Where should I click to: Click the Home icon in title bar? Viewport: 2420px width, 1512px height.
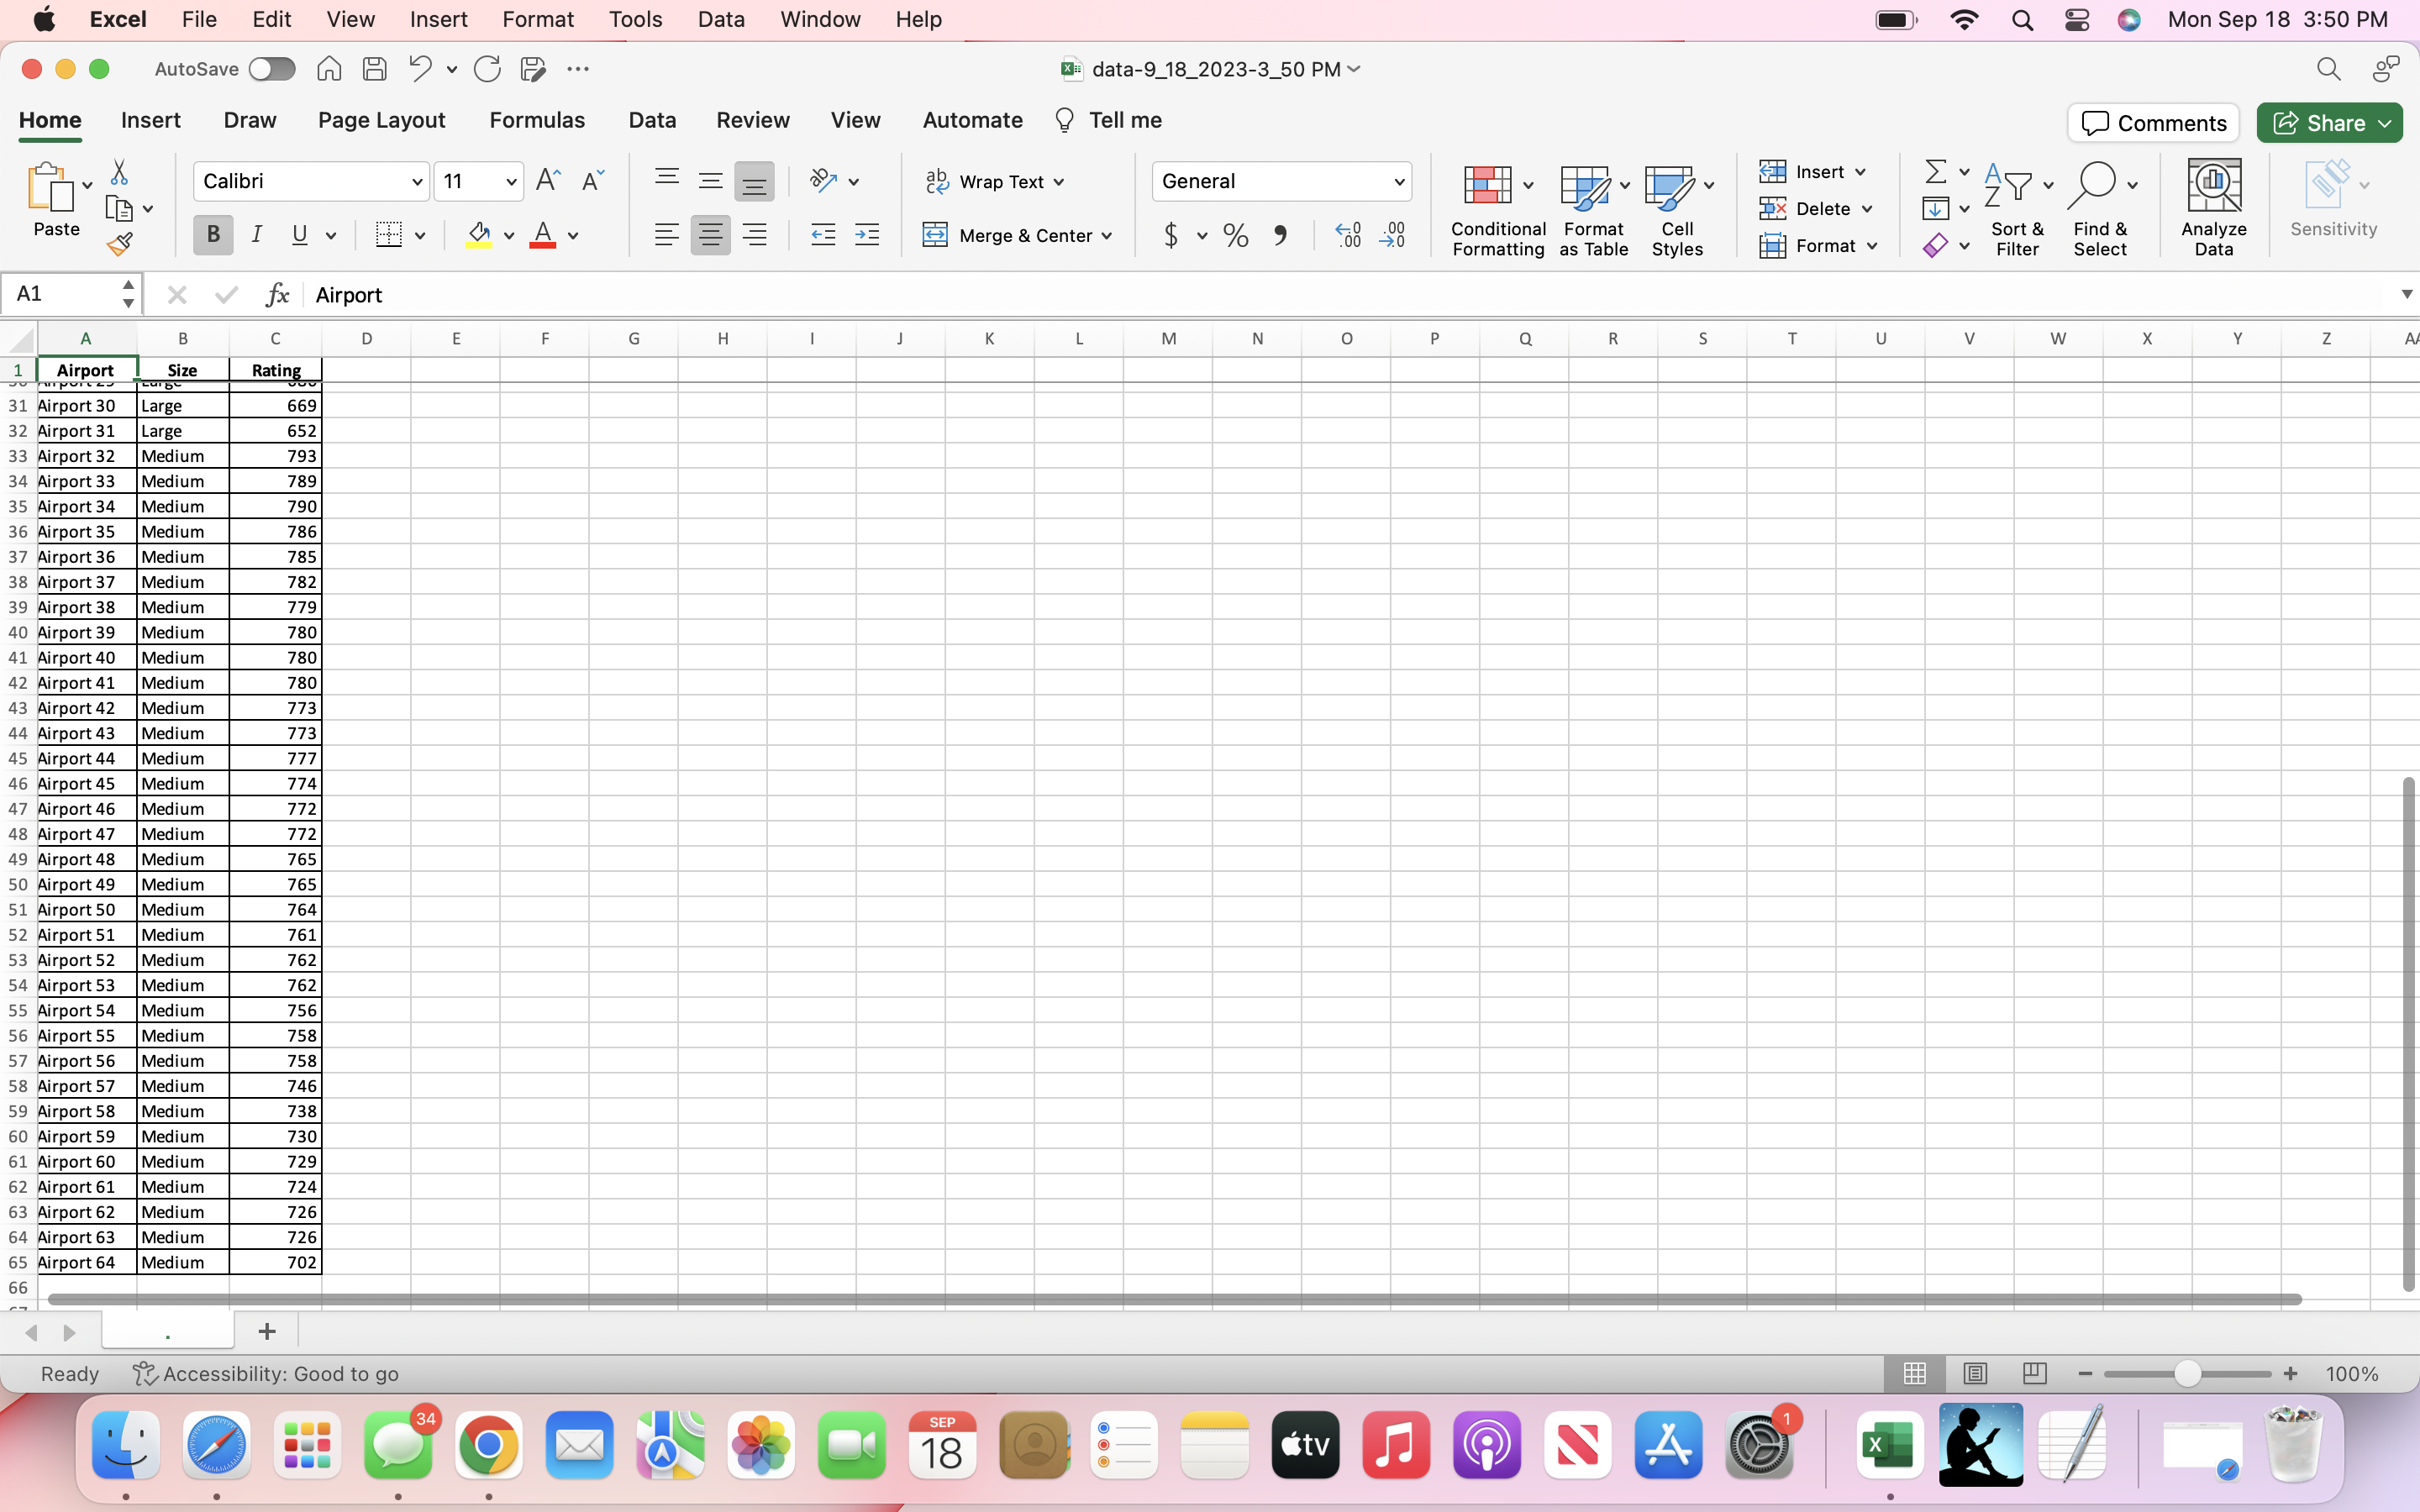(329, 68)
